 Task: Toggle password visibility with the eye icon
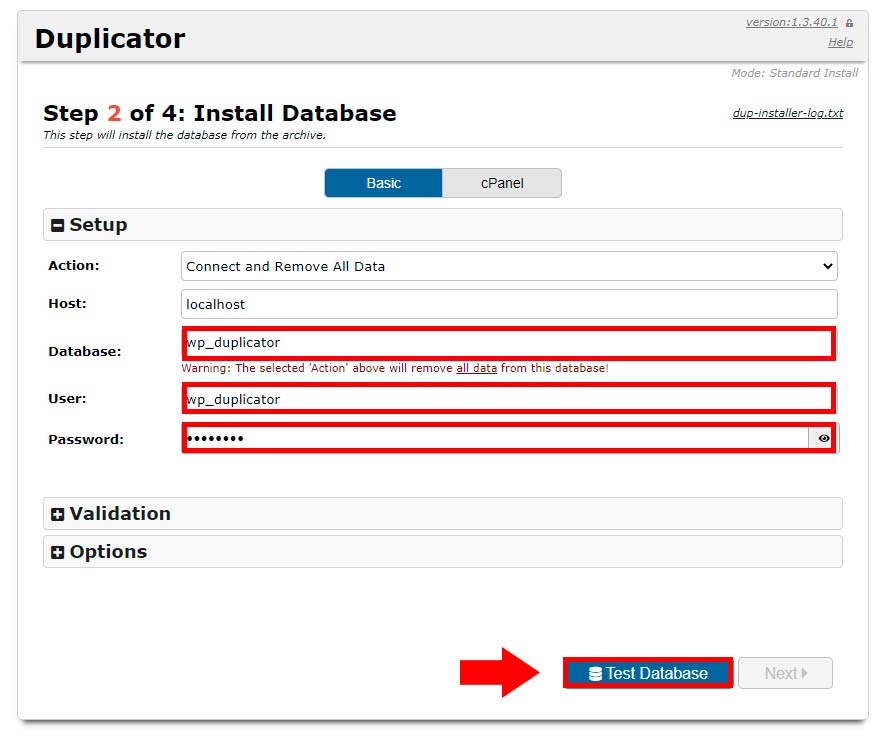coord(823,438)
